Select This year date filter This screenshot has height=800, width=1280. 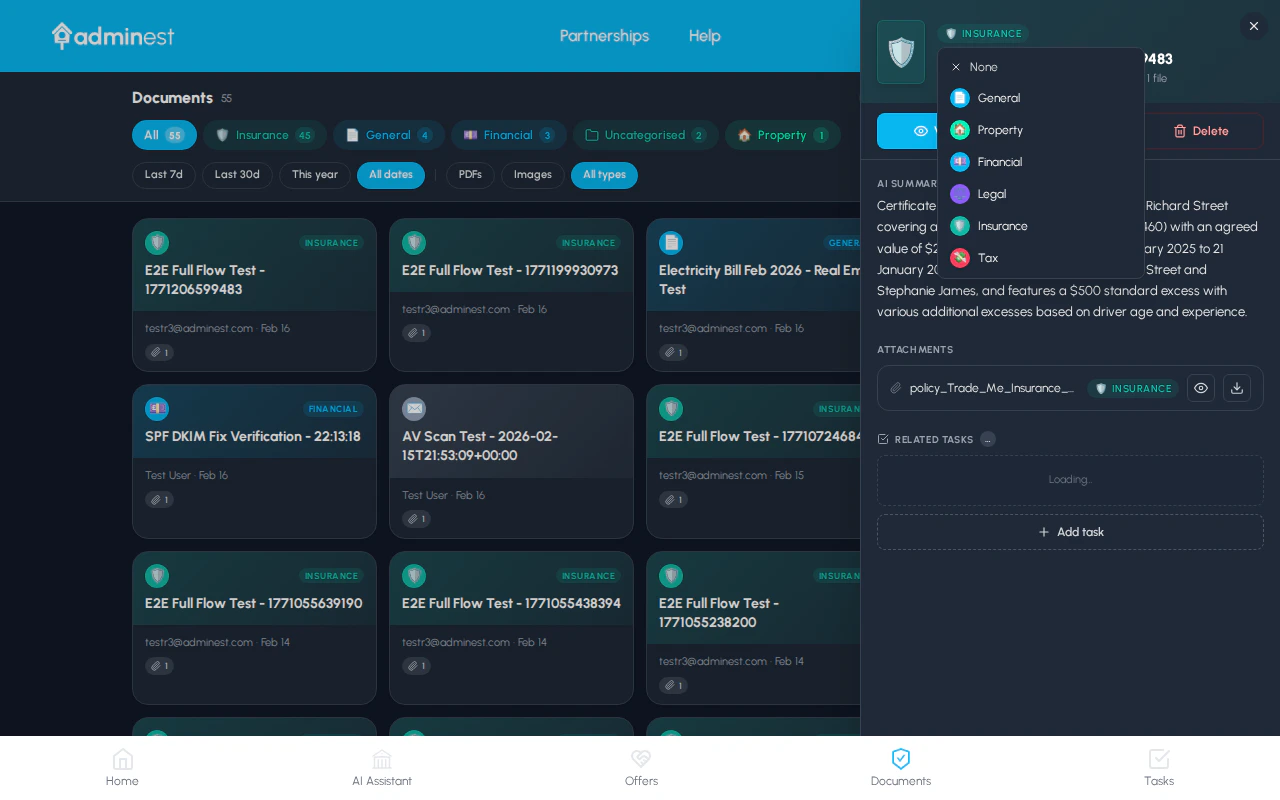tap(315, 175)
